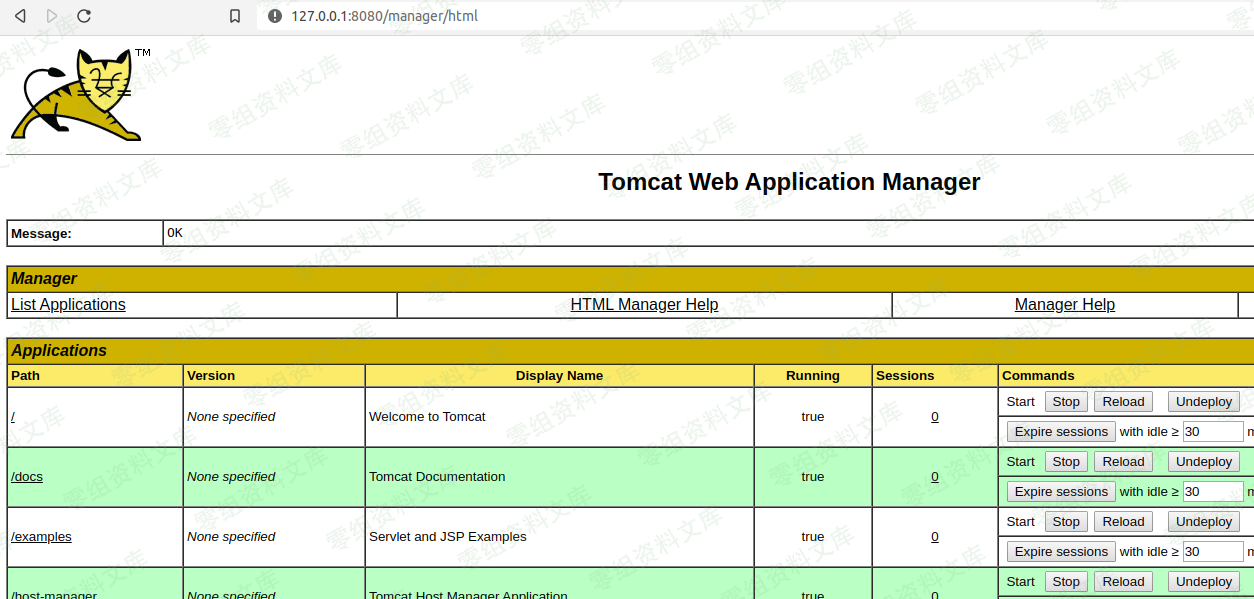Image resolution: width=1254 pixels, height=599 pixels.
Task: Open HTML Manager Help link
Action: [644, 305]
